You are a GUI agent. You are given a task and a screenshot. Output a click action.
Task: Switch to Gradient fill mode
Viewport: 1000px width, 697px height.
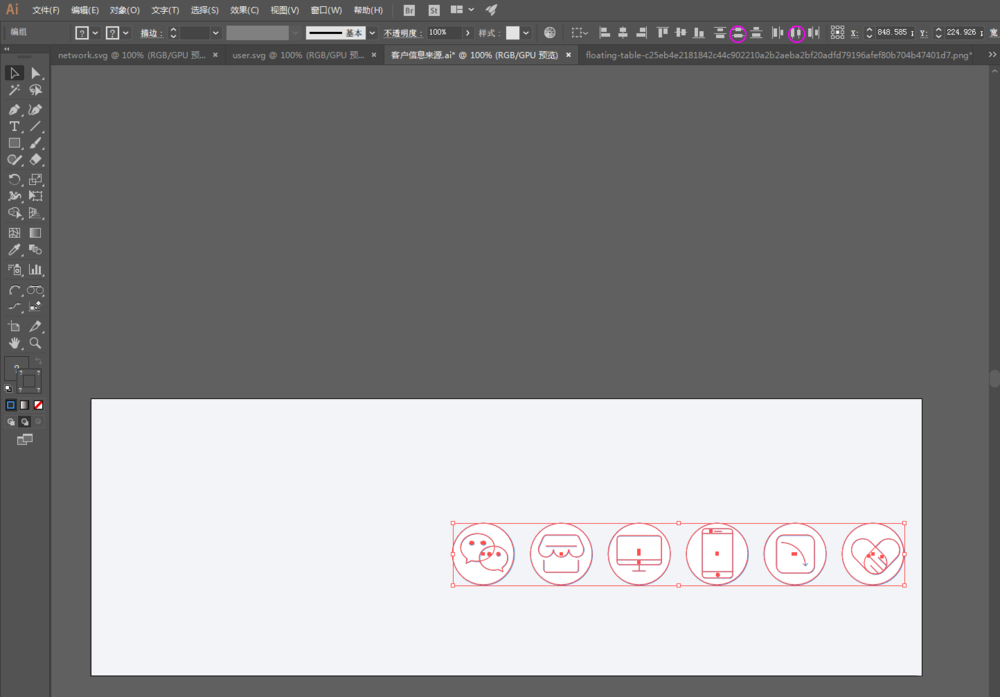(x=24, y=405)
